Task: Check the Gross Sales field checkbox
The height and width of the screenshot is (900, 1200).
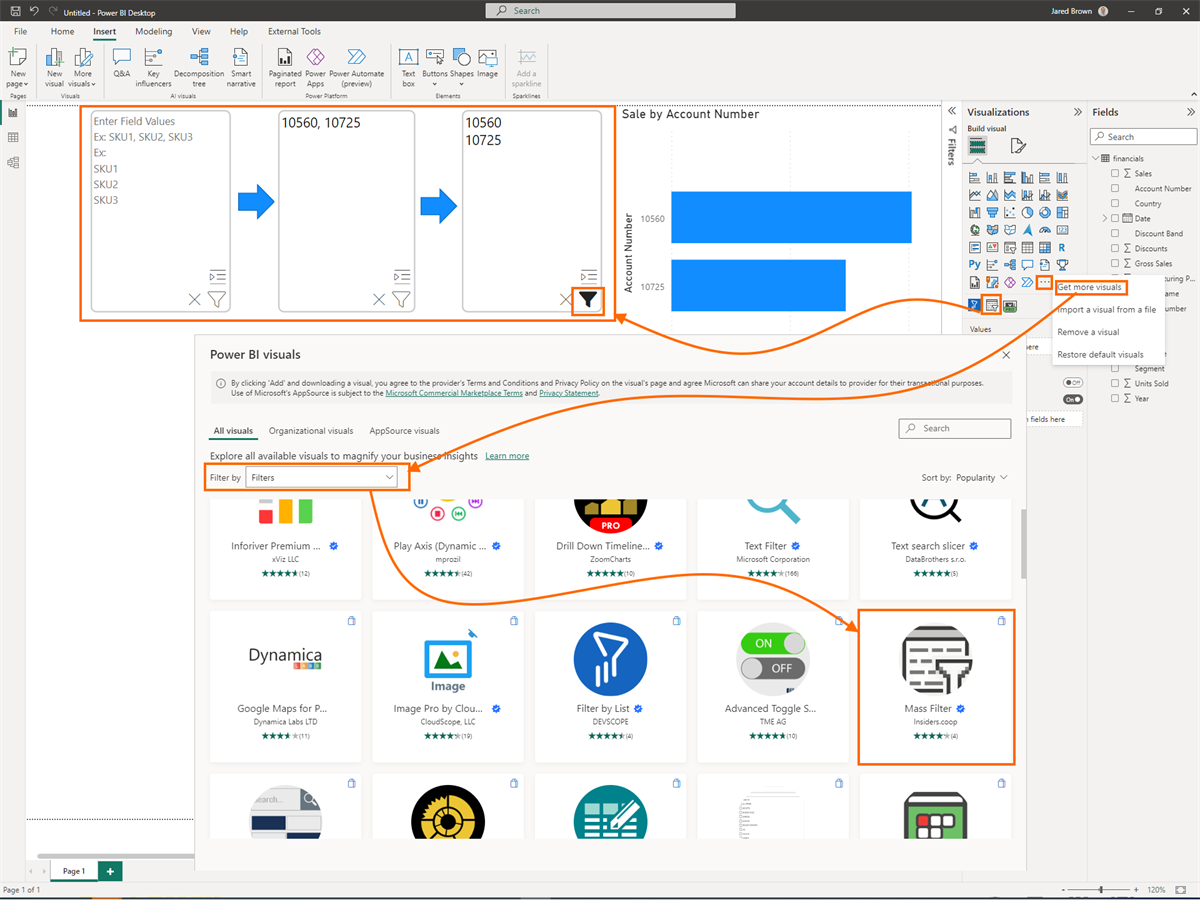Action: [x=1115, y=263]
